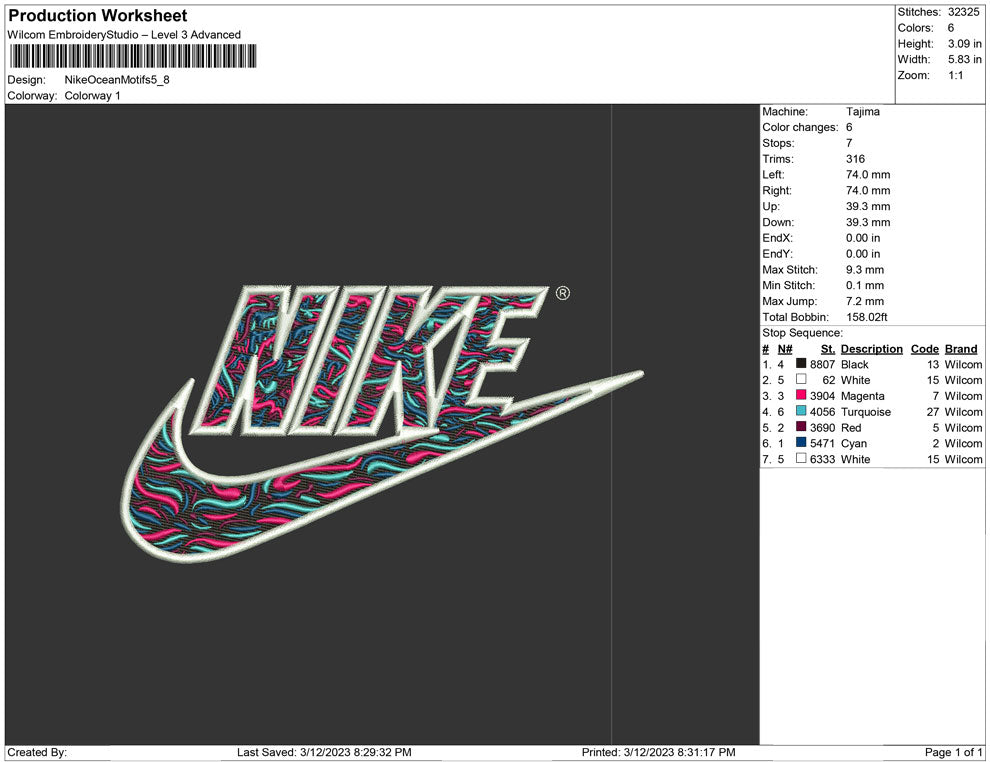
Task: Click the Nike embroidery design preview
Action: [x=382, y=424]
